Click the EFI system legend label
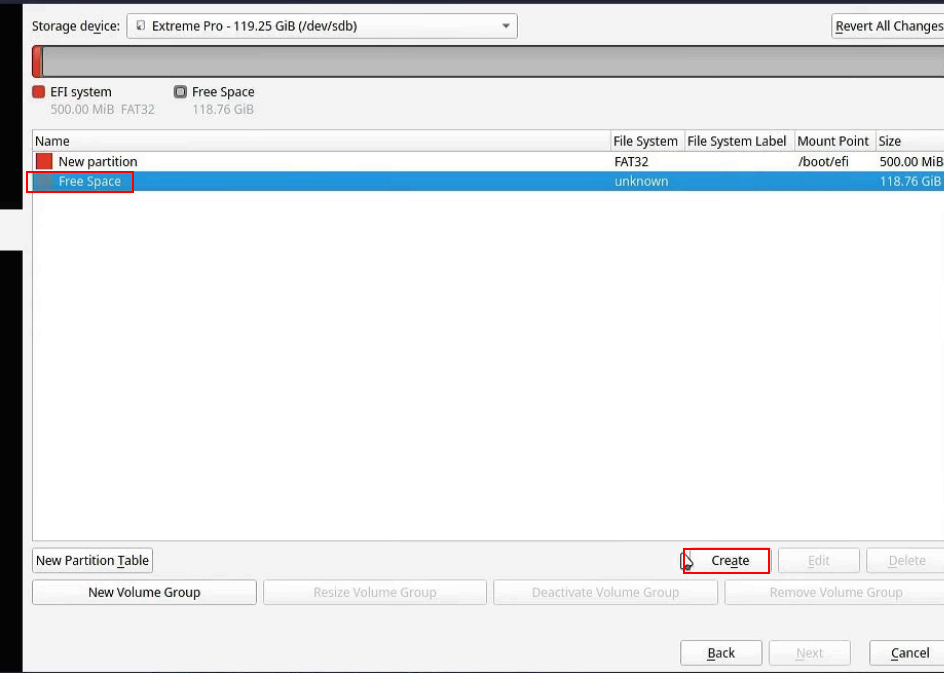Image resolution: width=944 pixels, height=673 pixels. point(81,92)
